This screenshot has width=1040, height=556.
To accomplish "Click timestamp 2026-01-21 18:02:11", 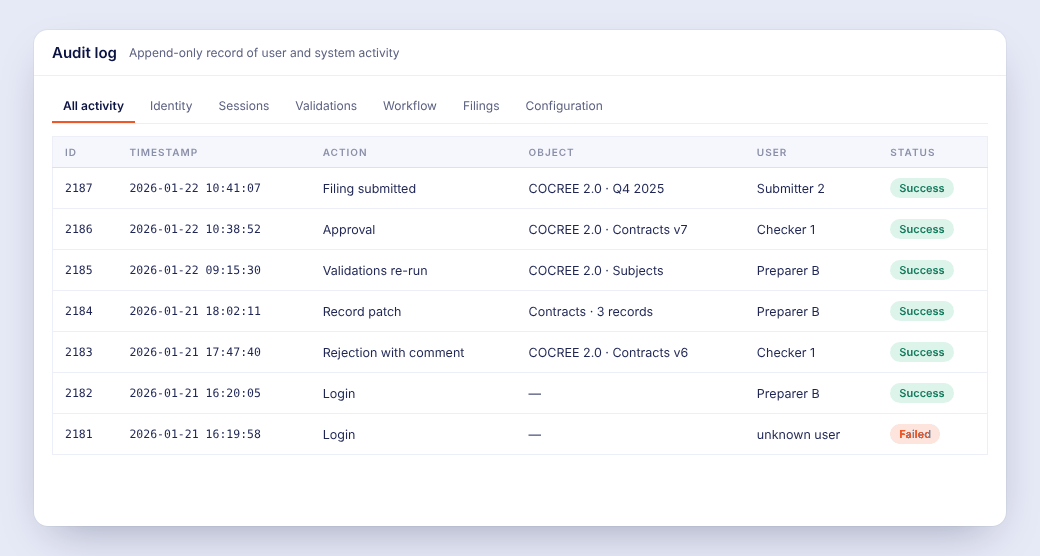I will point(195,311).
